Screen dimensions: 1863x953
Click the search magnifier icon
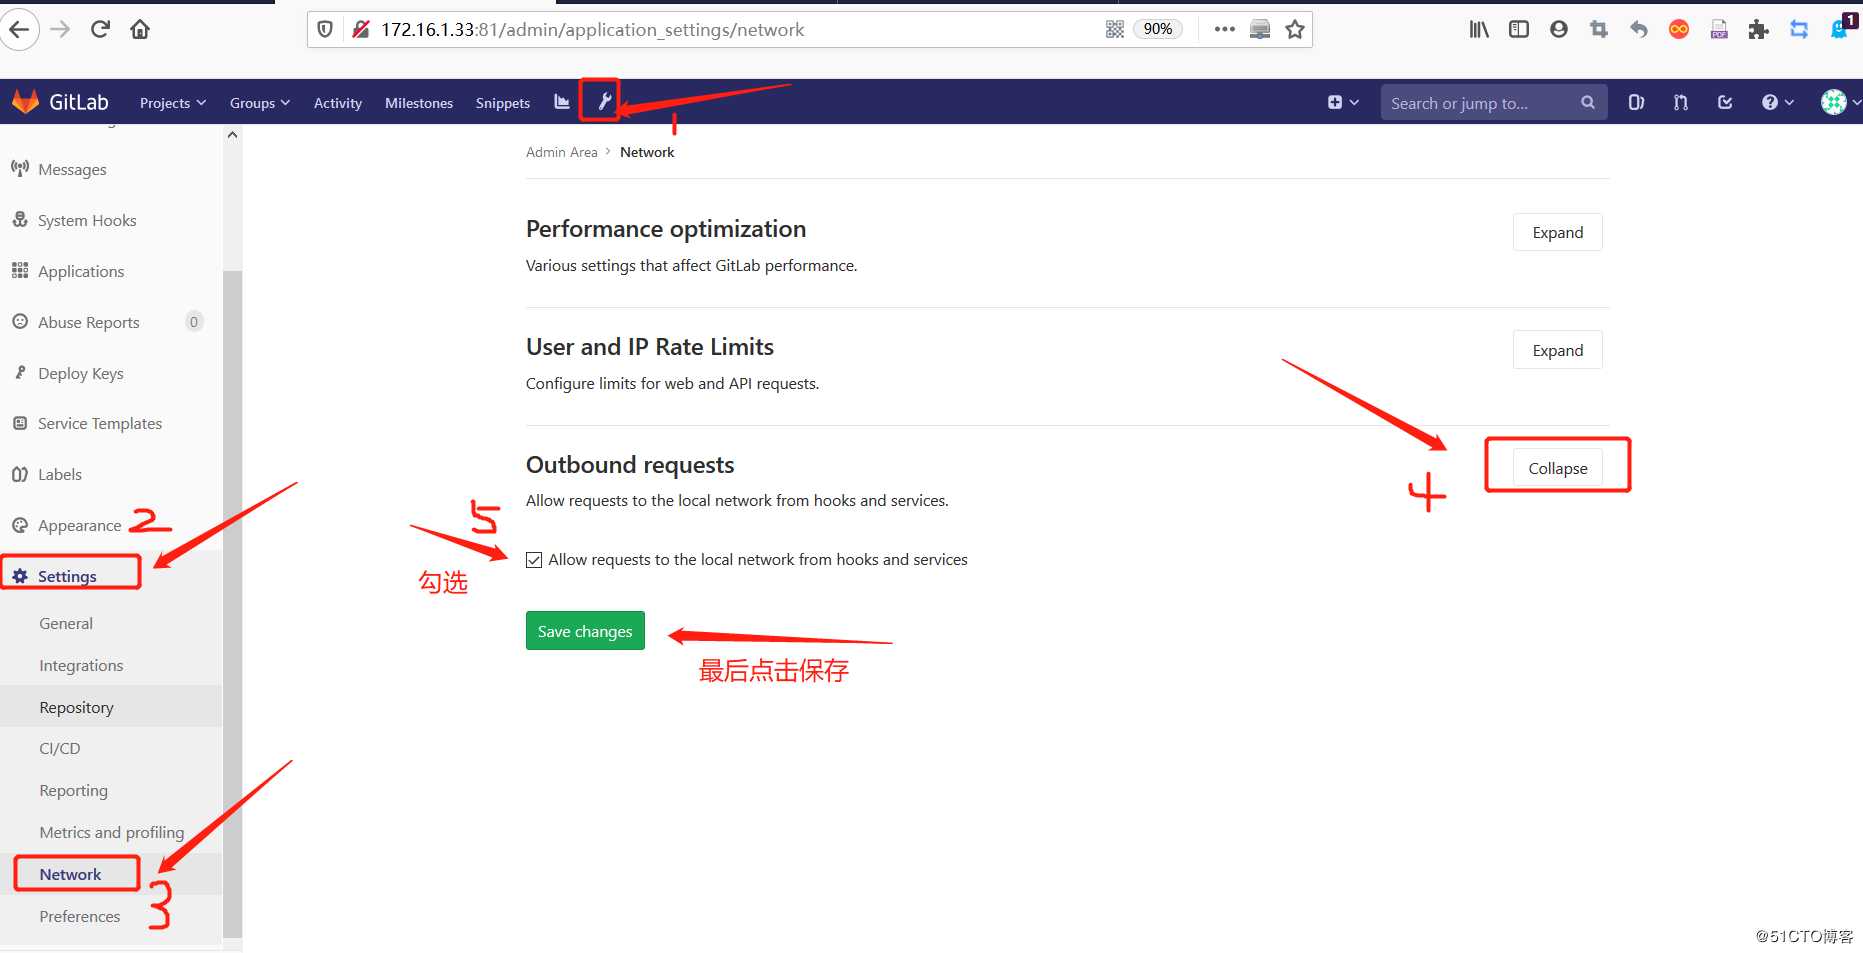[1587, 102]
